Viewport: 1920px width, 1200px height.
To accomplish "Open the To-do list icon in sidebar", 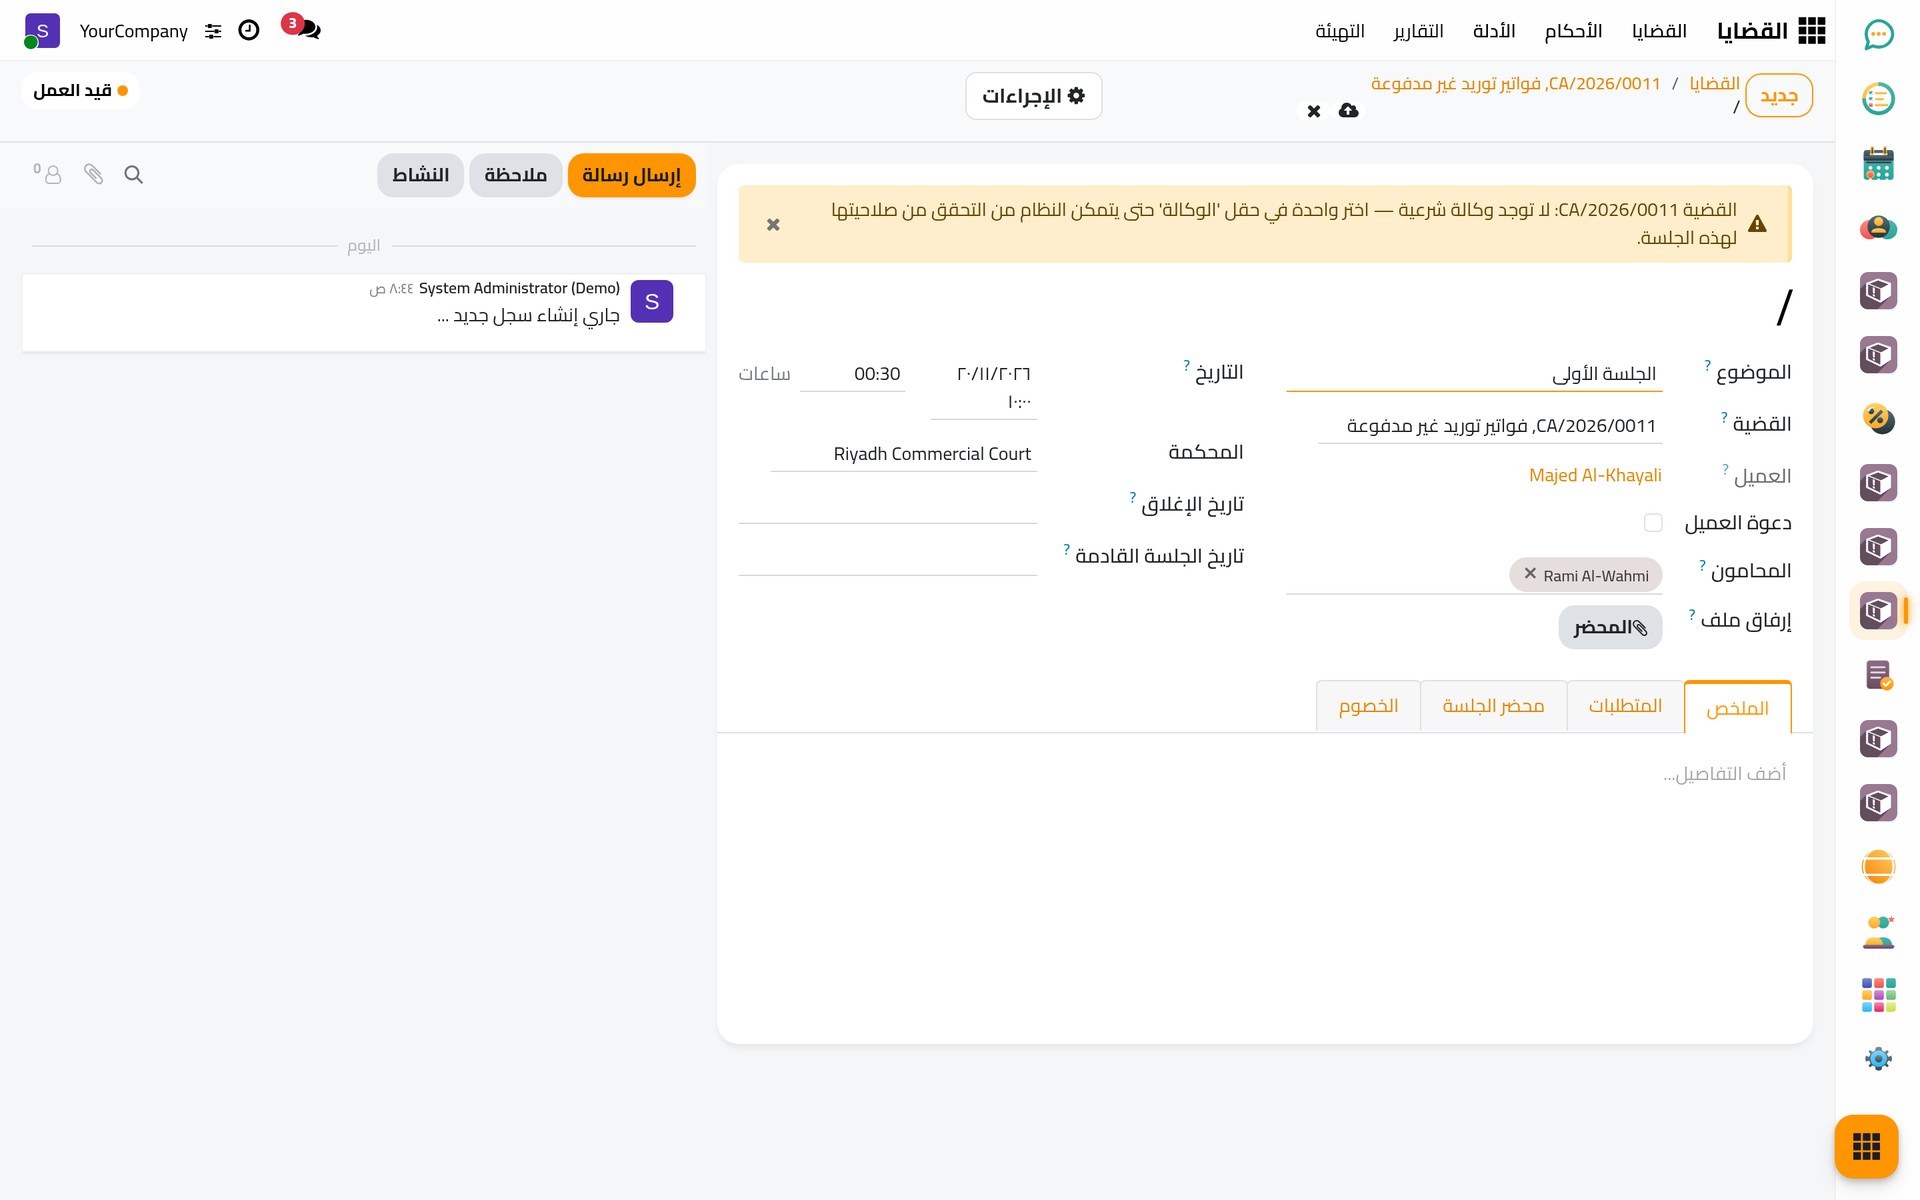I will tap(1878, 99).
